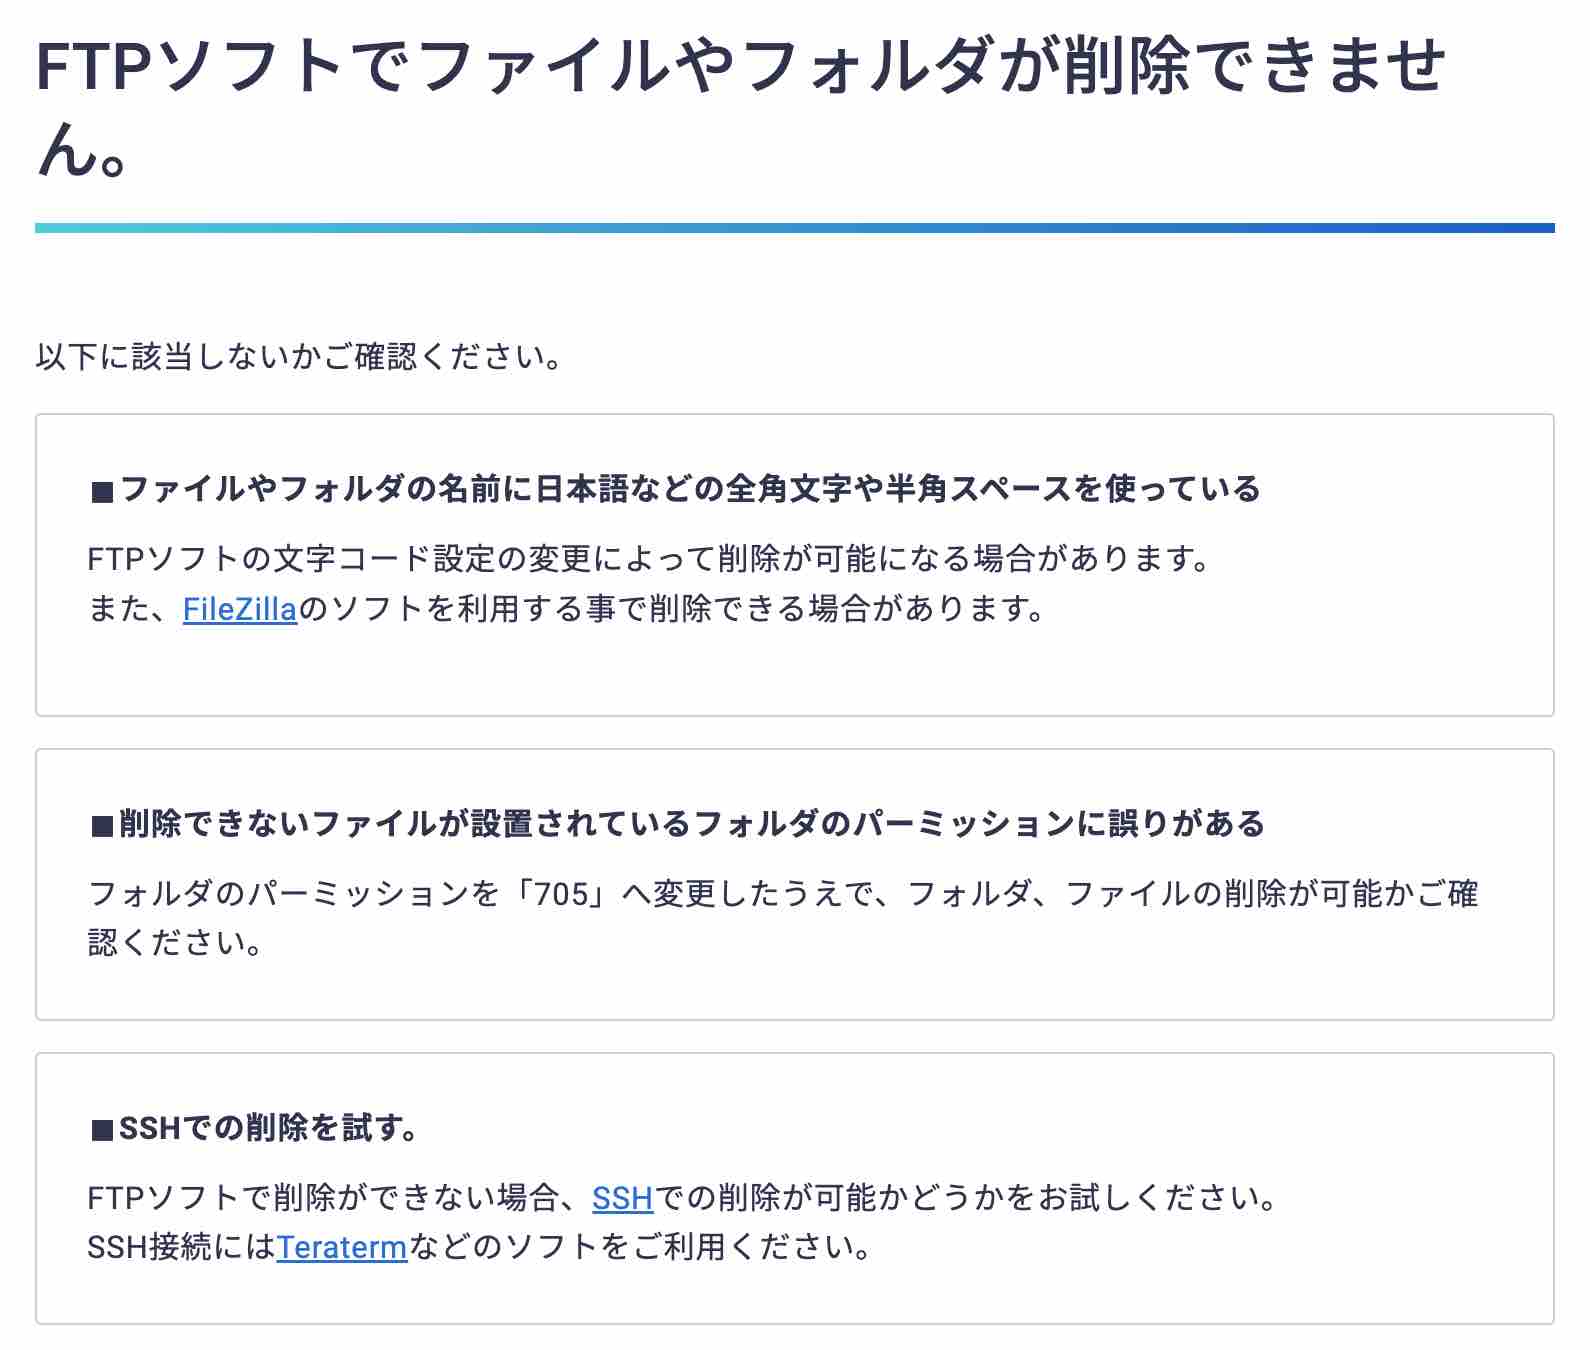Click the heading SSHでの削除を試す
The image size is (1590, 1350).
(254, 1129)
